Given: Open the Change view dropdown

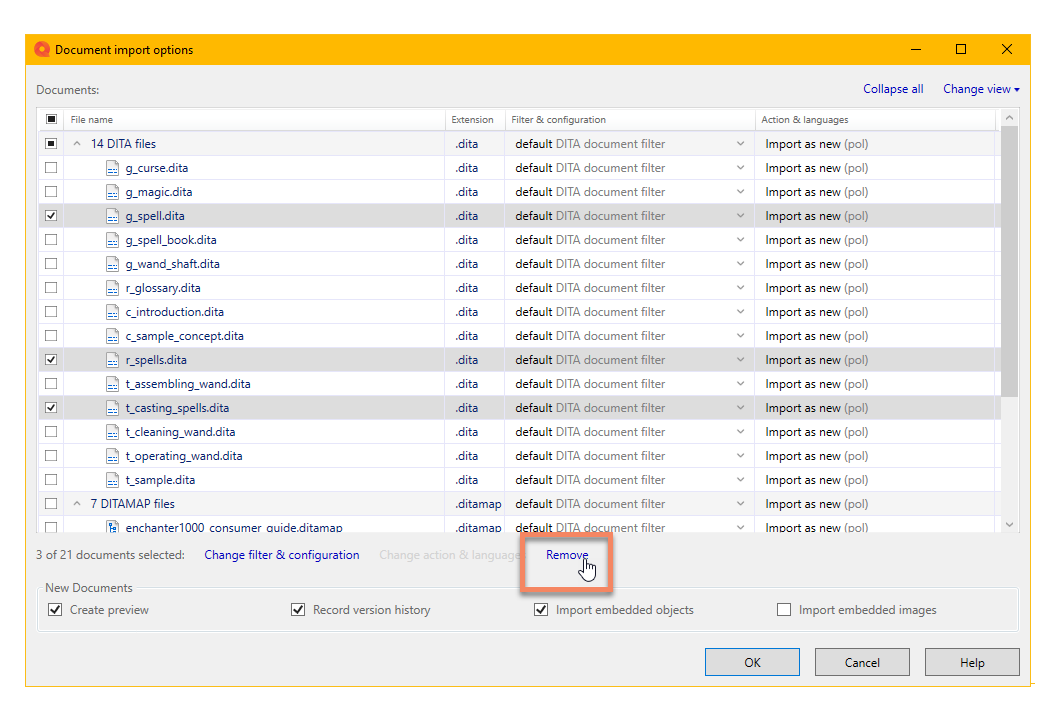Looking at the screenshot, I should (x=980, y=88).
